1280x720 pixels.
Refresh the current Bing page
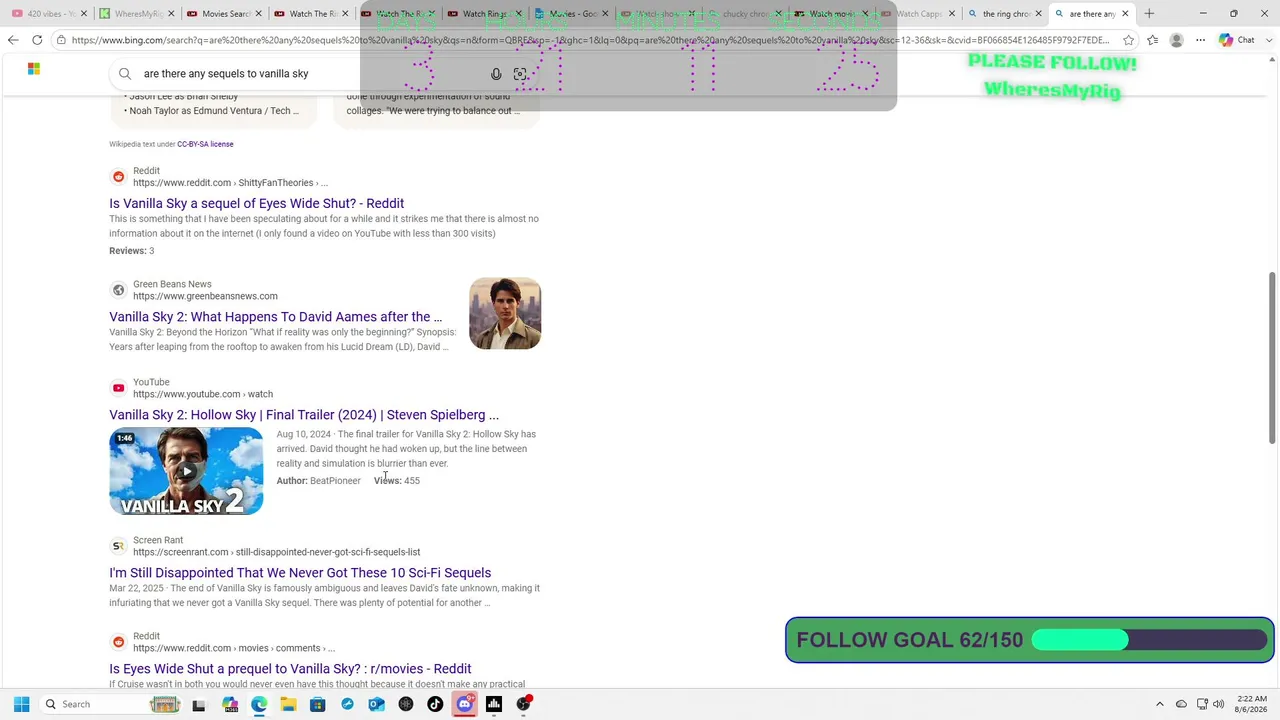coord(37,40)
